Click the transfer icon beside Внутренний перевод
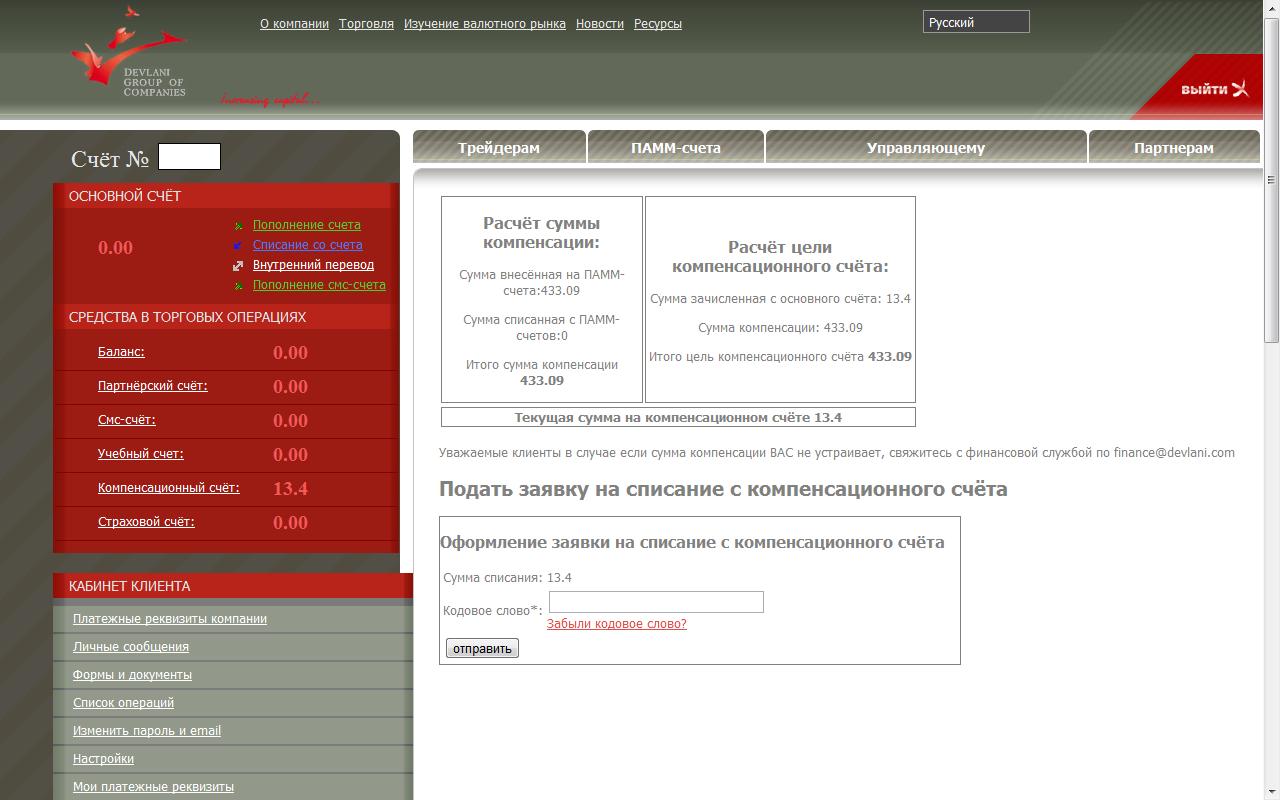This screenshot has width=1280, height=800. (x=238, y=266)
